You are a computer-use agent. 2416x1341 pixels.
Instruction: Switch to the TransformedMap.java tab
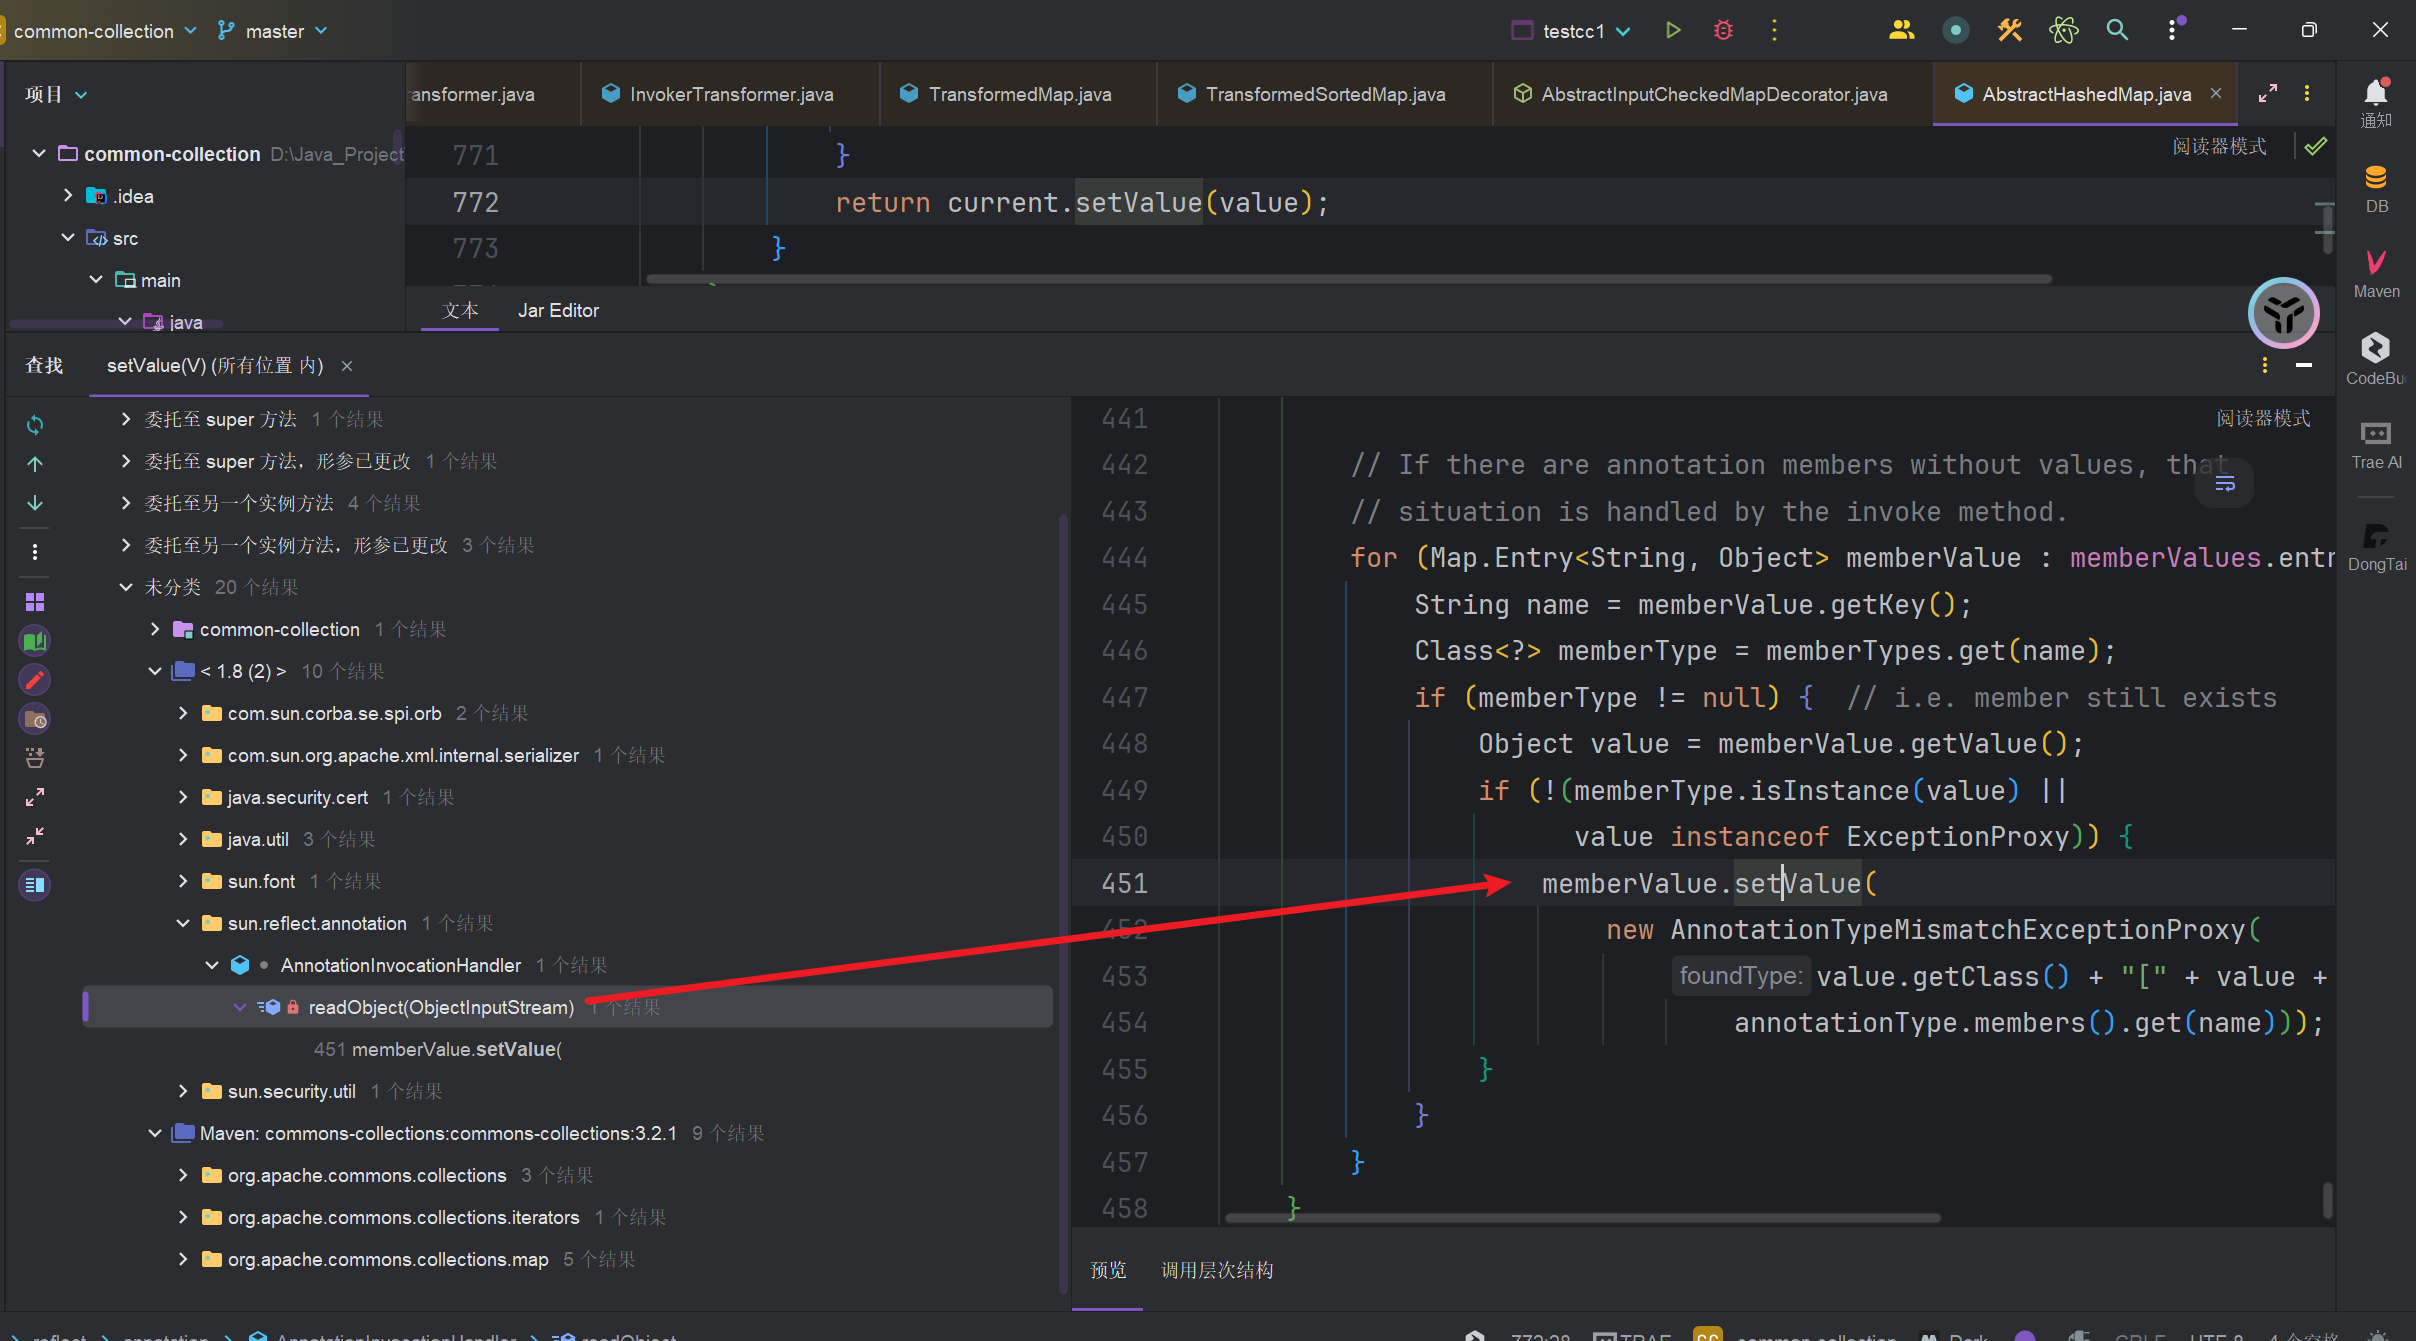1018,94
